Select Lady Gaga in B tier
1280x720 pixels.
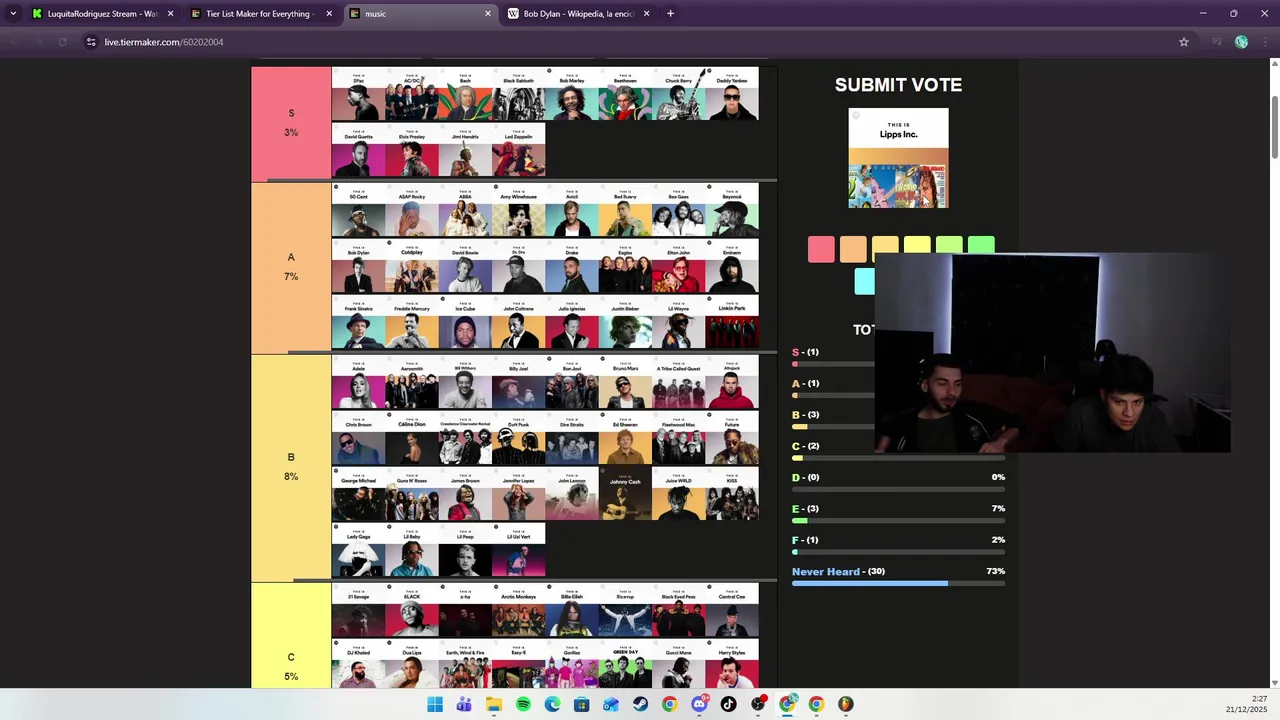pyautogui.click(x=358, y=550)
